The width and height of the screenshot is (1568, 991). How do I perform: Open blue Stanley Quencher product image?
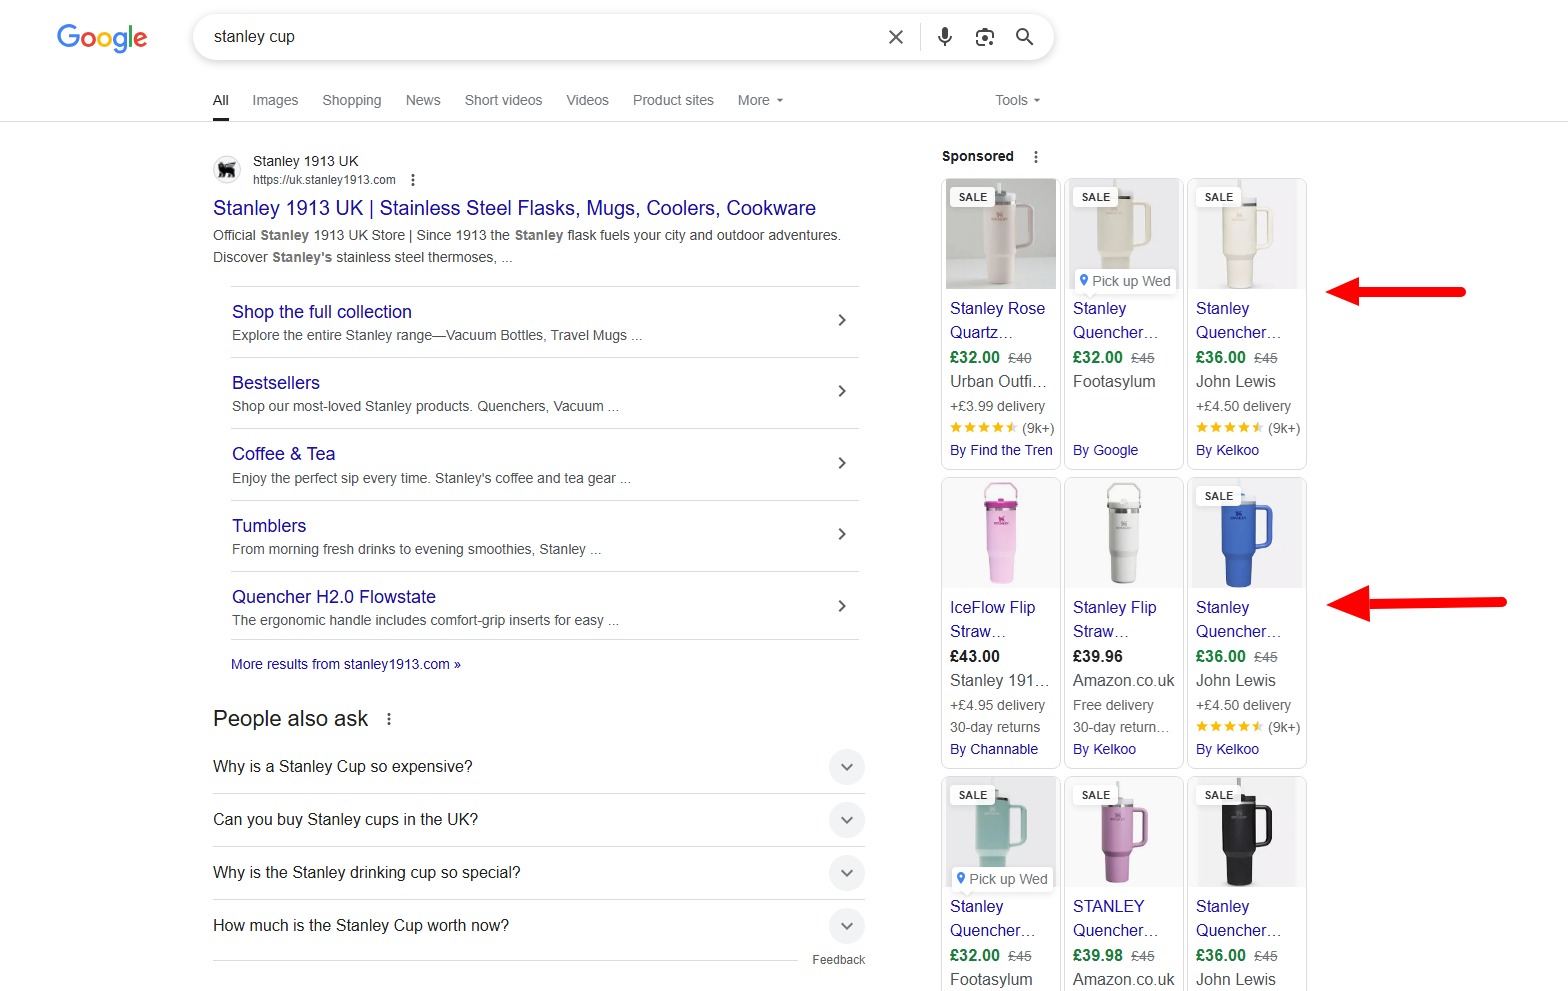click(x=1247, y=533)
